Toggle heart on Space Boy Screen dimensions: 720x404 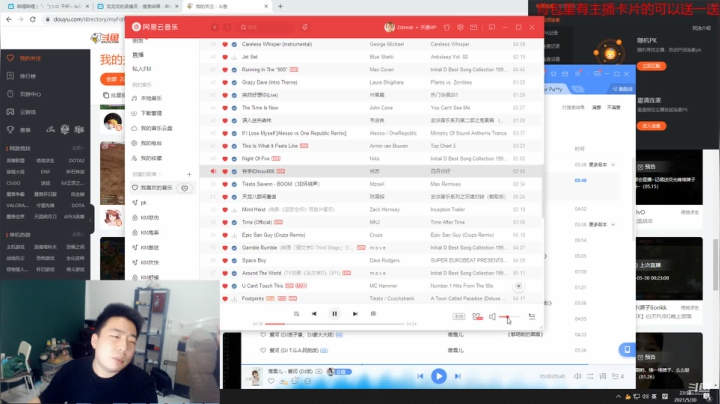(x=225, y=261)
